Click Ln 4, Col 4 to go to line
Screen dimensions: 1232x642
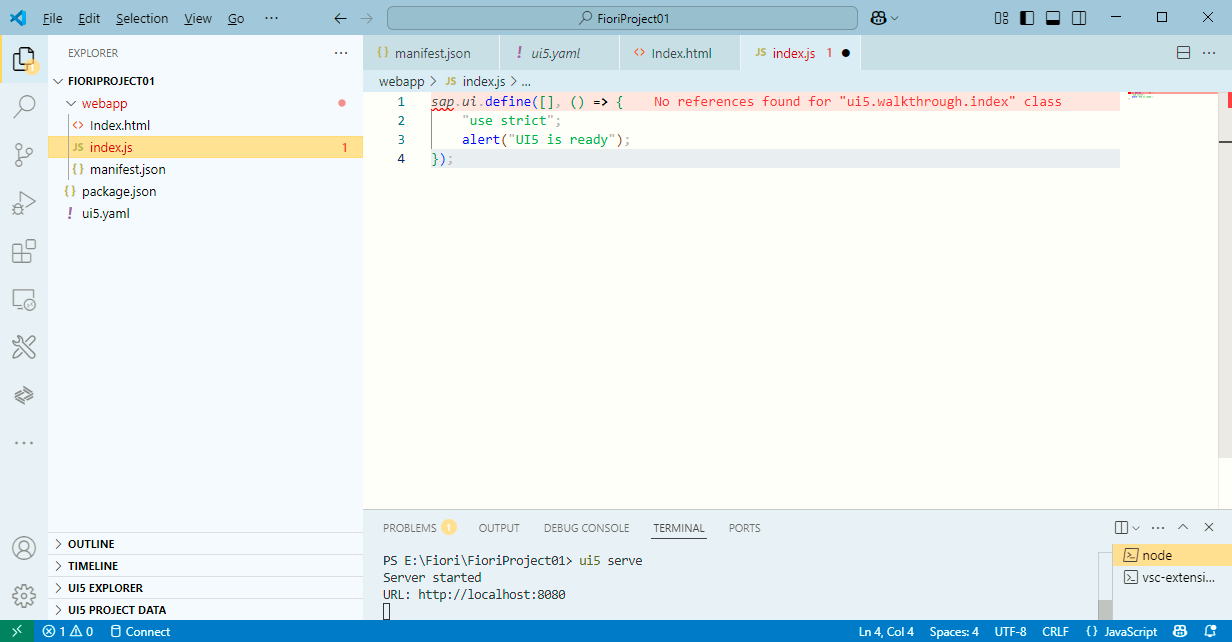886,631
